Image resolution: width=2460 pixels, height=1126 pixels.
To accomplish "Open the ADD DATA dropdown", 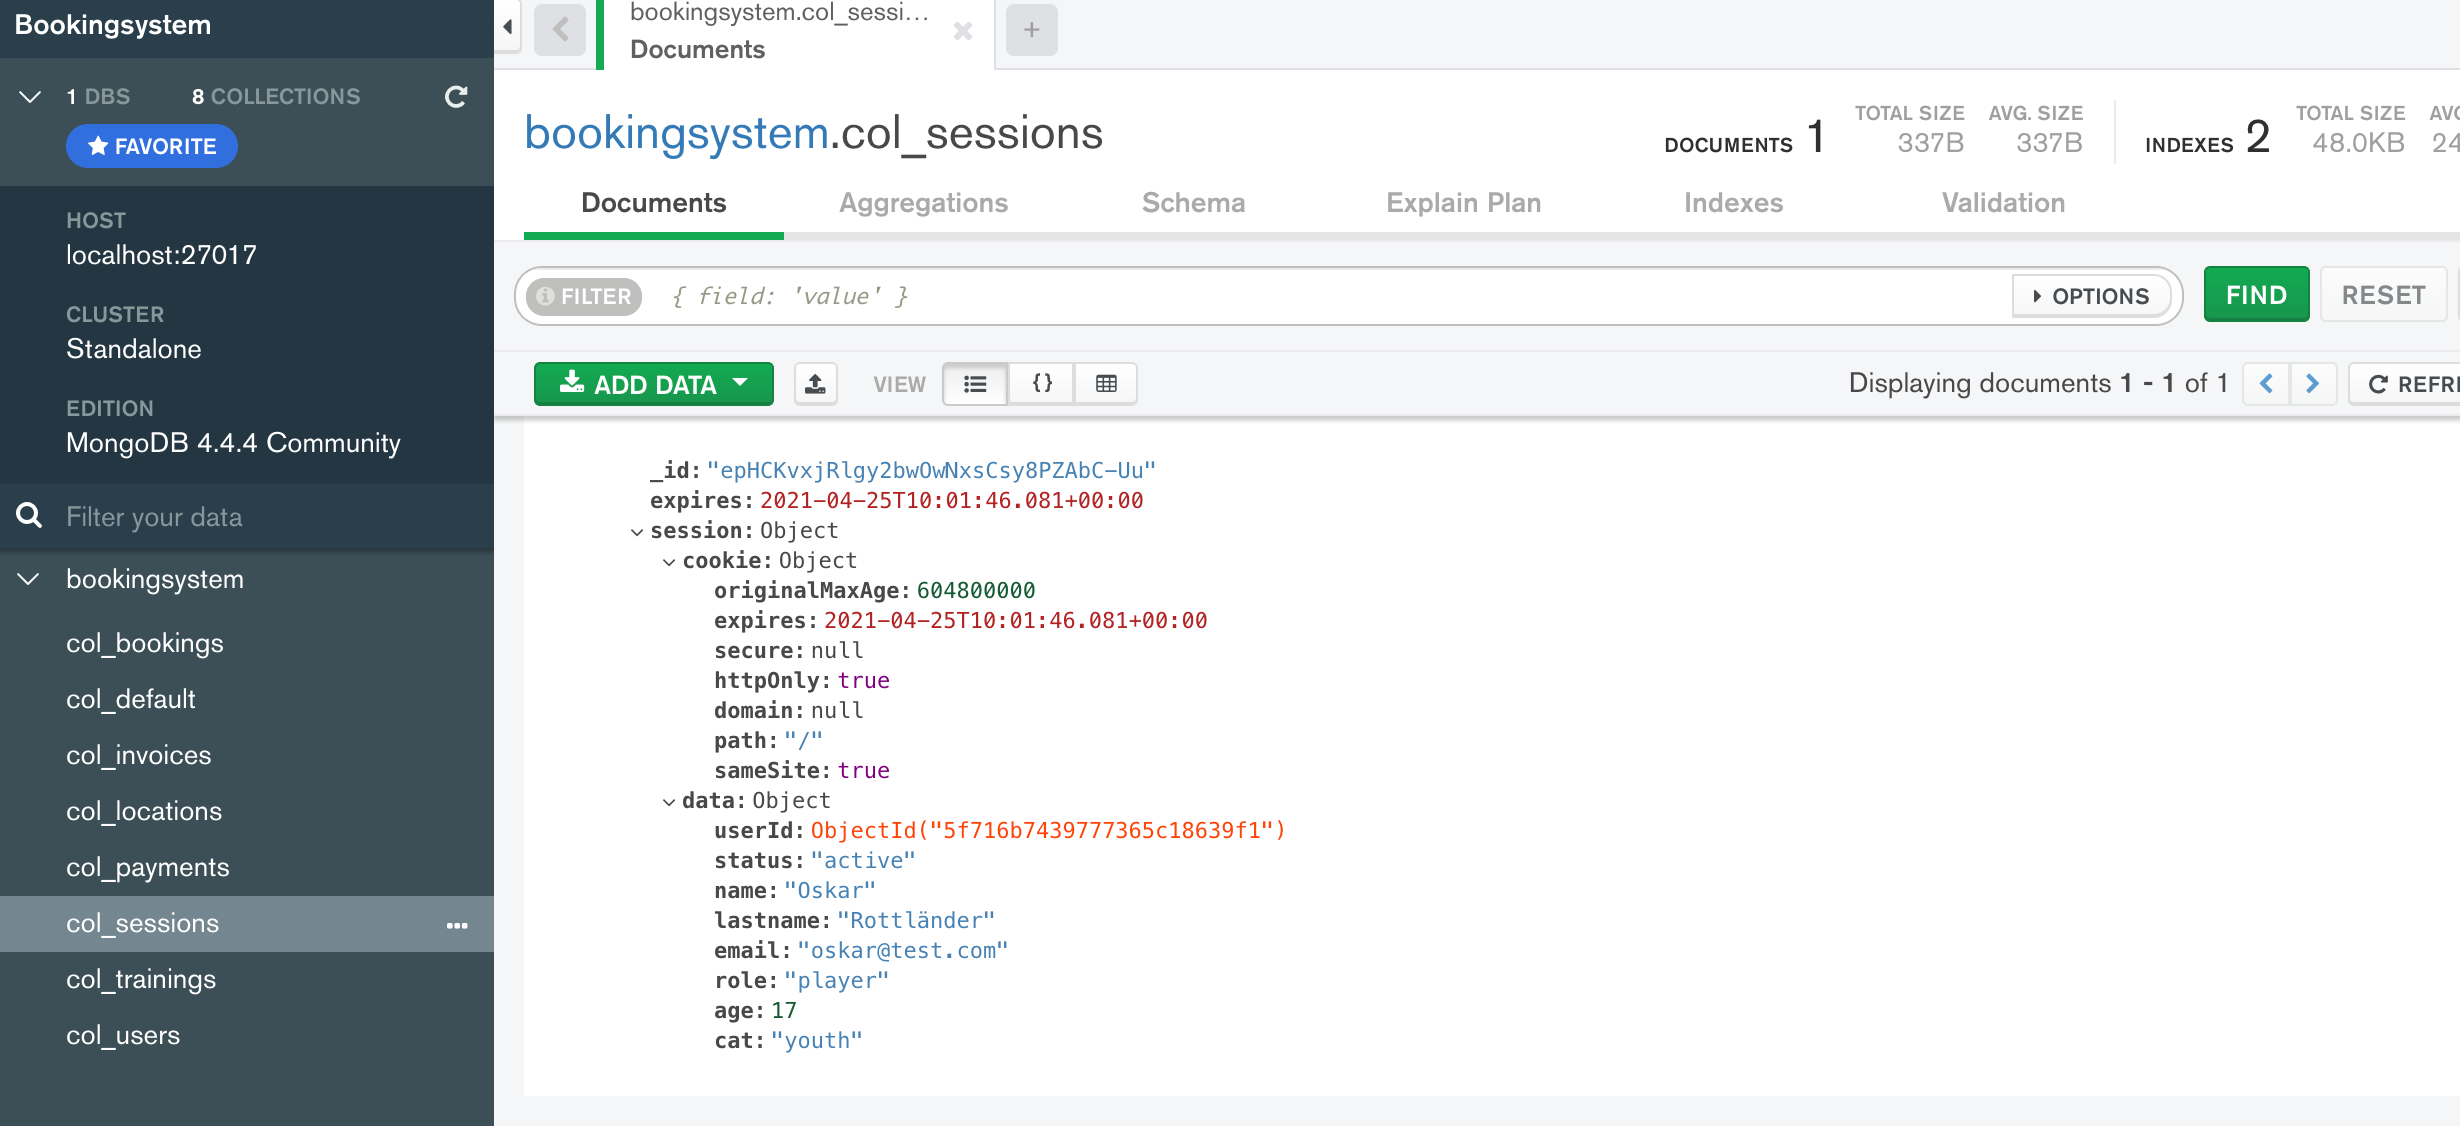I will pyautogui.click(x=654, y=384).
